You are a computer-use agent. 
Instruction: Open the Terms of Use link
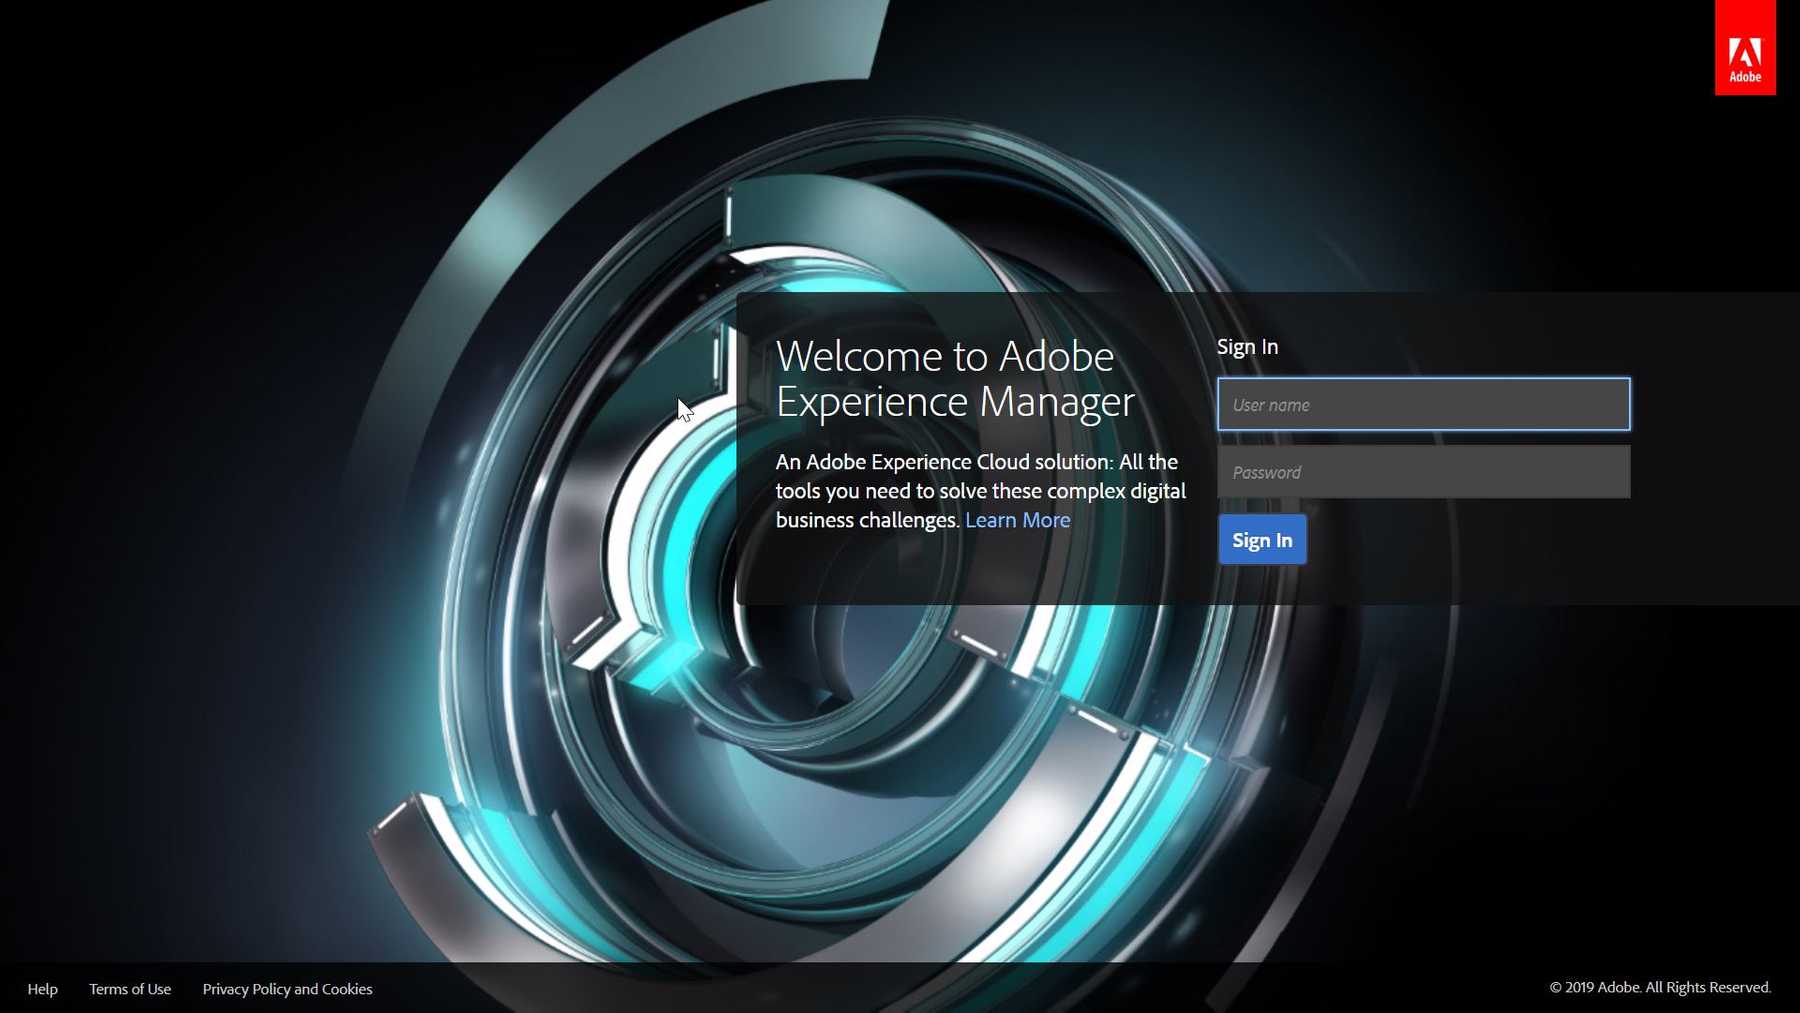pos(130,989)
